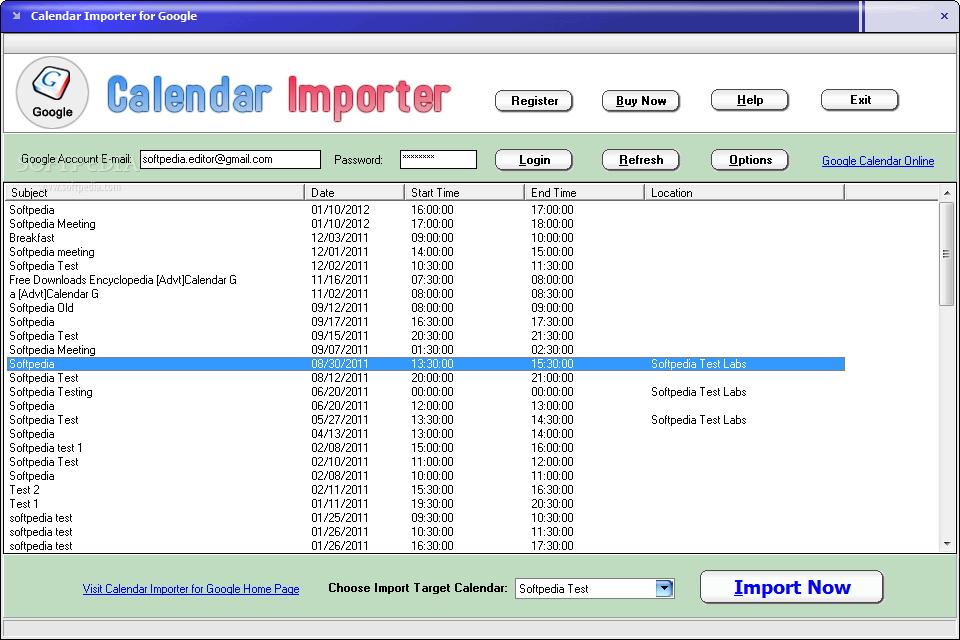The image size is (960, 640).
Task: Select the 'a [Advt]Calendar G' row
Action: [x=426, y=294]
